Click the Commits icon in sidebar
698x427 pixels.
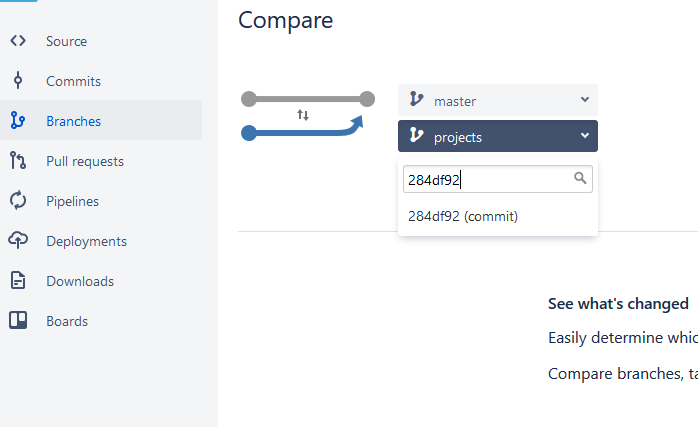pyautogui.click(x=18, y=81)
